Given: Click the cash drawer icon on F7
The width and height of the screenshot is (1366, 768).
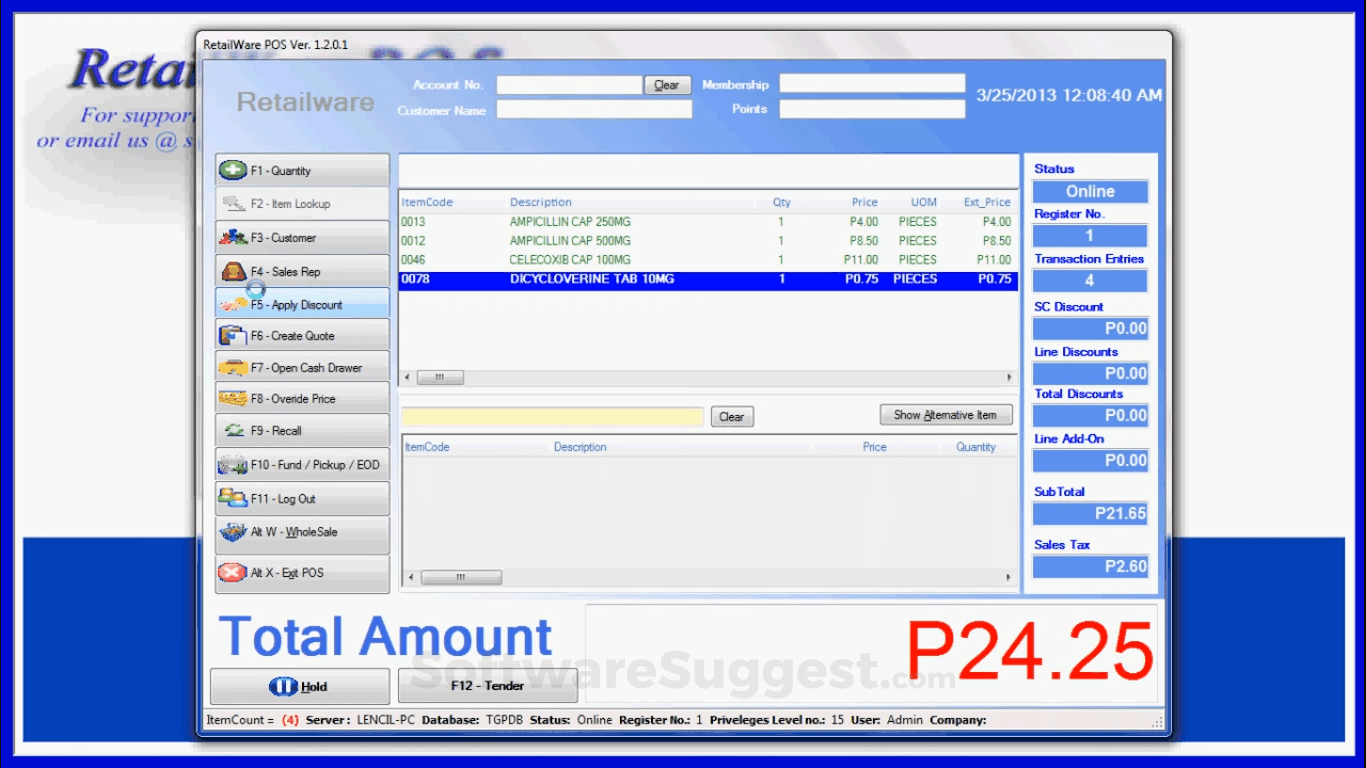Looking at the screenshot, I should coord(233,368).
